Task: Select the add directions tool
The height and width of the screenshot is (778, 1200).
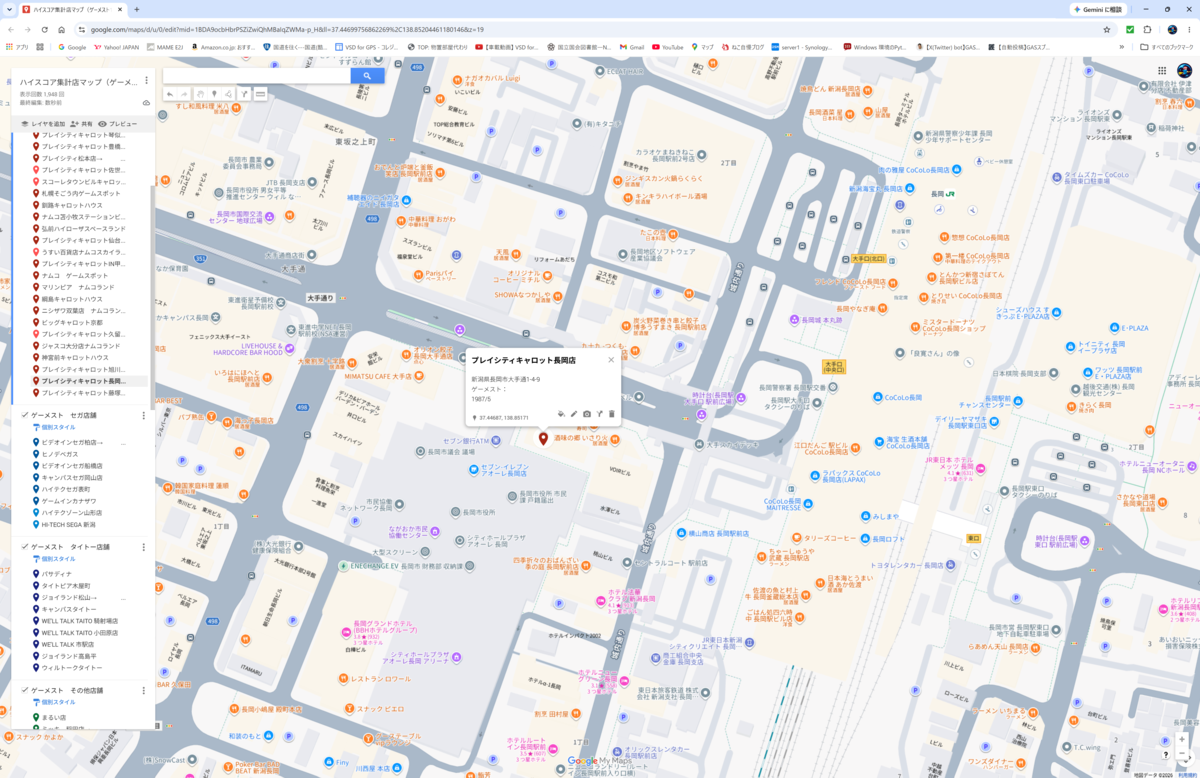Action: 244,94
